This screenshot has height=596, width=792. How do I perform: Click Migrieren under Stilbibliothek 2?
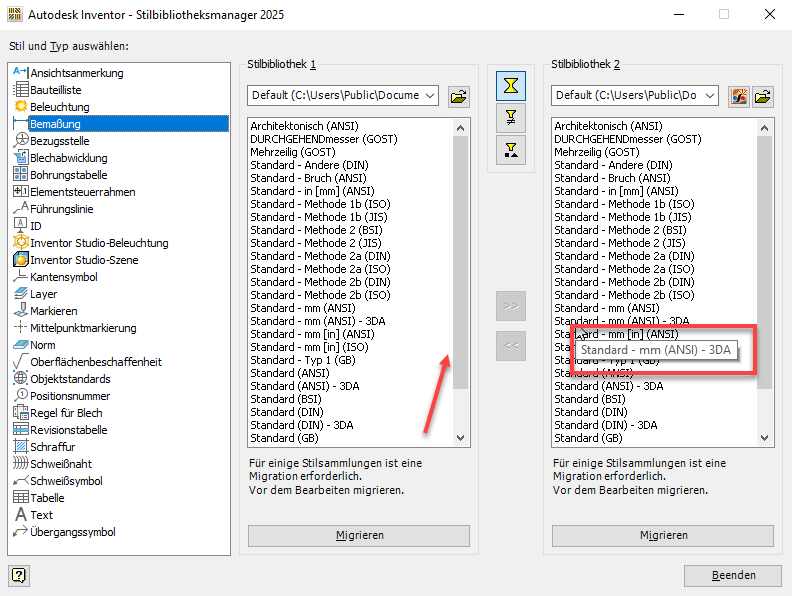[663, 535]
